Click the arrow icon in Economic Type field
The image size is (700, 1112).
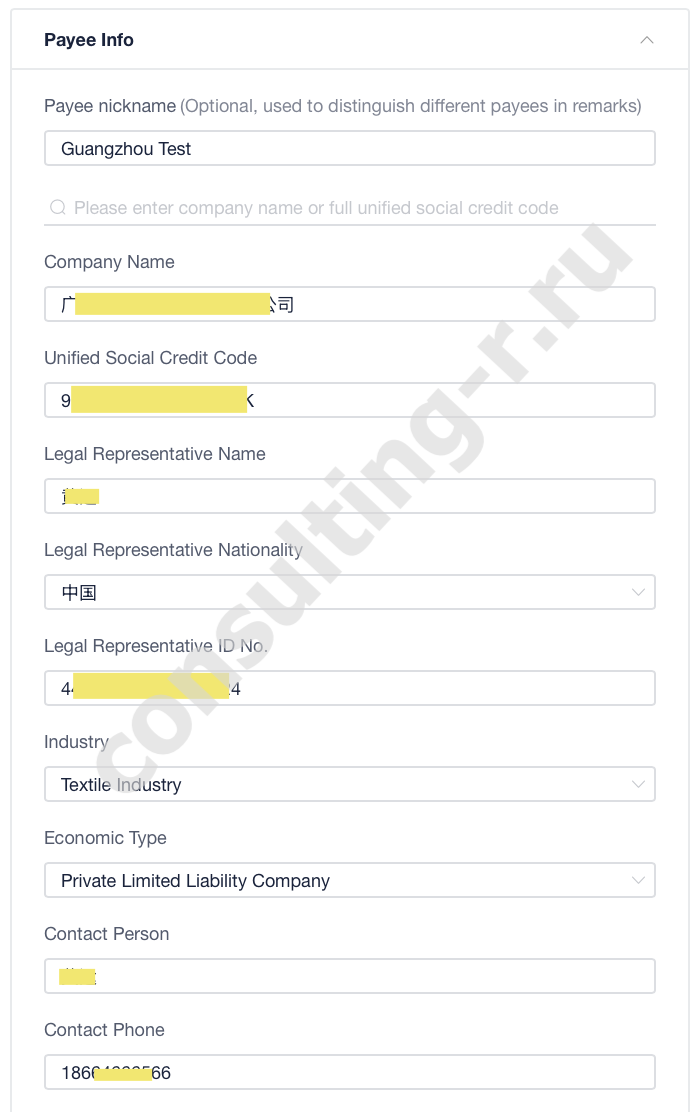[x=638, y=880]
